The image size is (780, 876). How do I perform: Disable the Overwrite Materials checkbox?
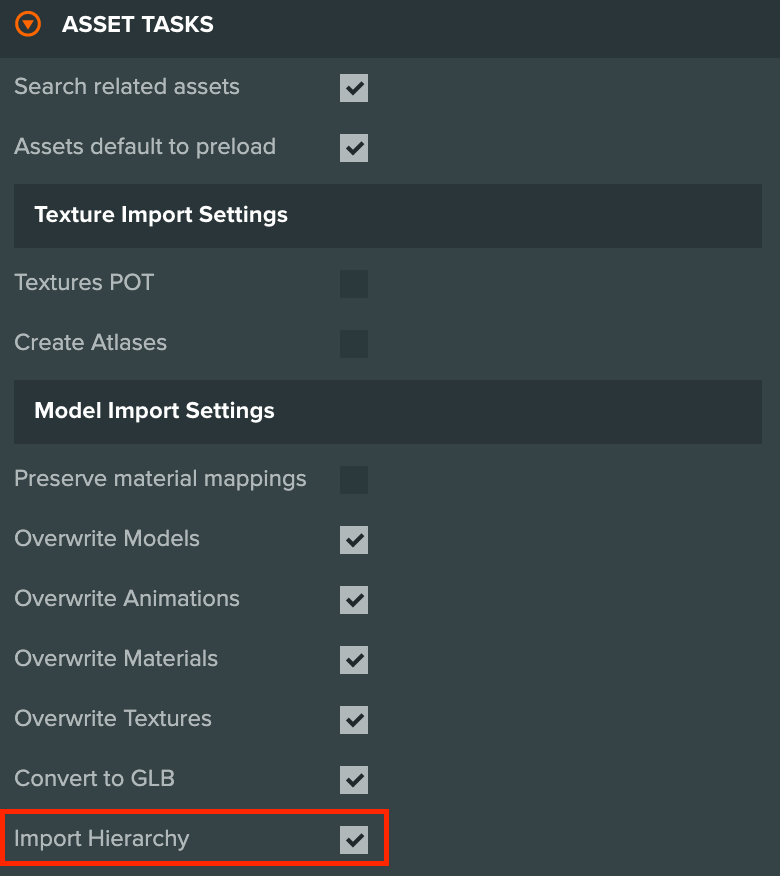(354, 660)
